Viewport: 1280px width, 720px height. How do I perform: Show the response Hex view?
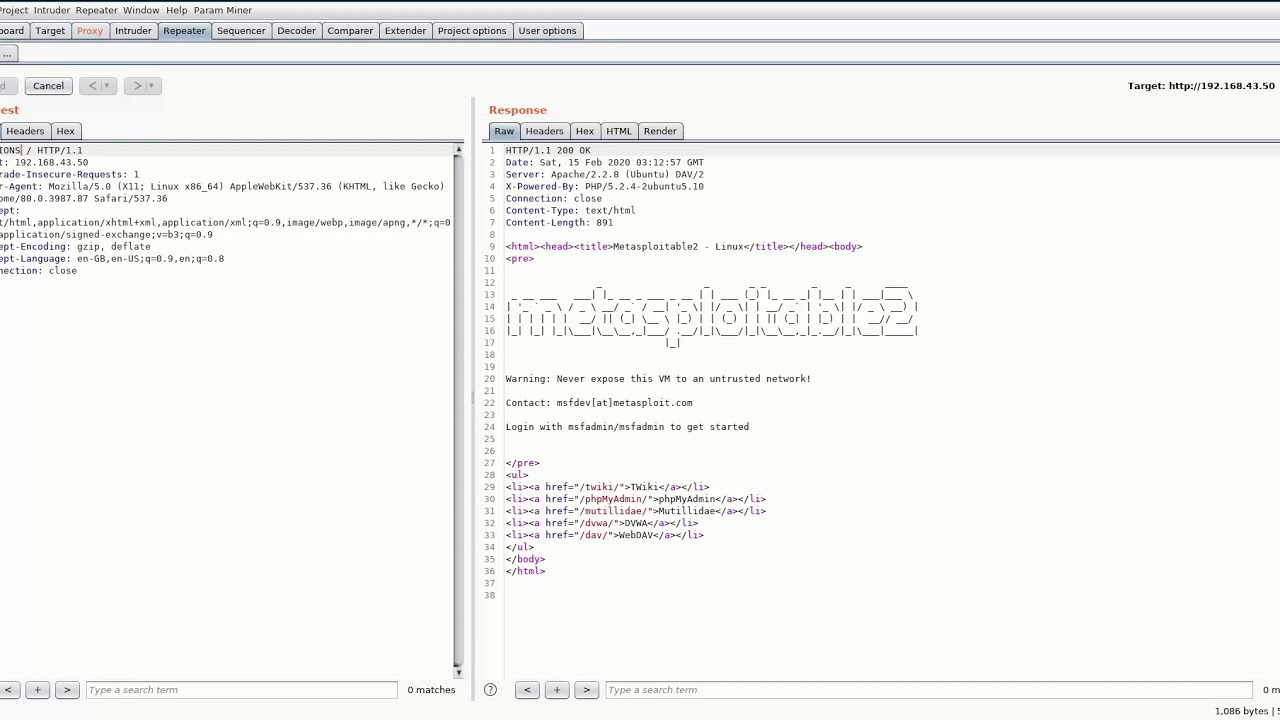[585, 131]
